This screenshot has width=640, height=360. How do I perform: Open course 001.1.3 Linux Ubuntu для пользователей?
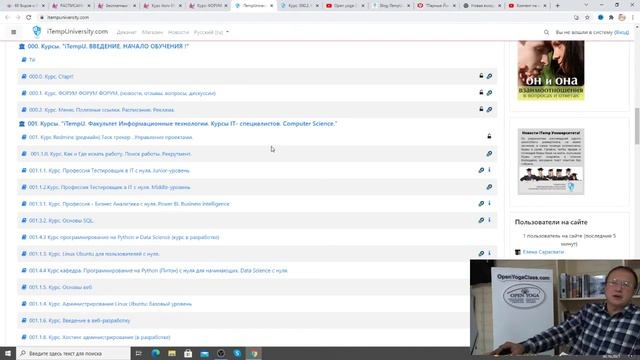[x=94, y=254]
